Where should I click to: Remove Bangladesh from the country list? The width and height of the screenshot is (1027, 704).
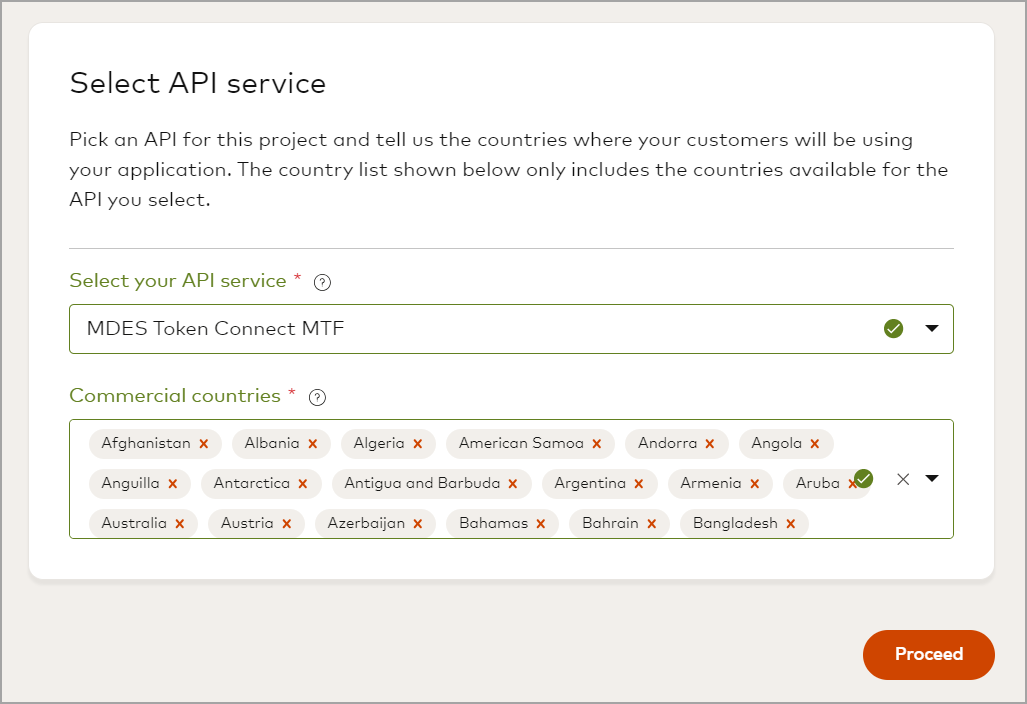[x=791, y=524]
